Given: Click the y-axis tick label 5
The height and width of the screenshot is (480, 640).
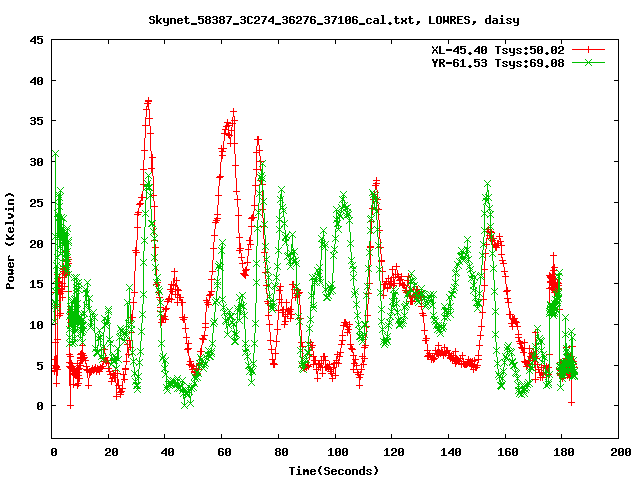Looking at the screenshot, I should tap(40, 365).
